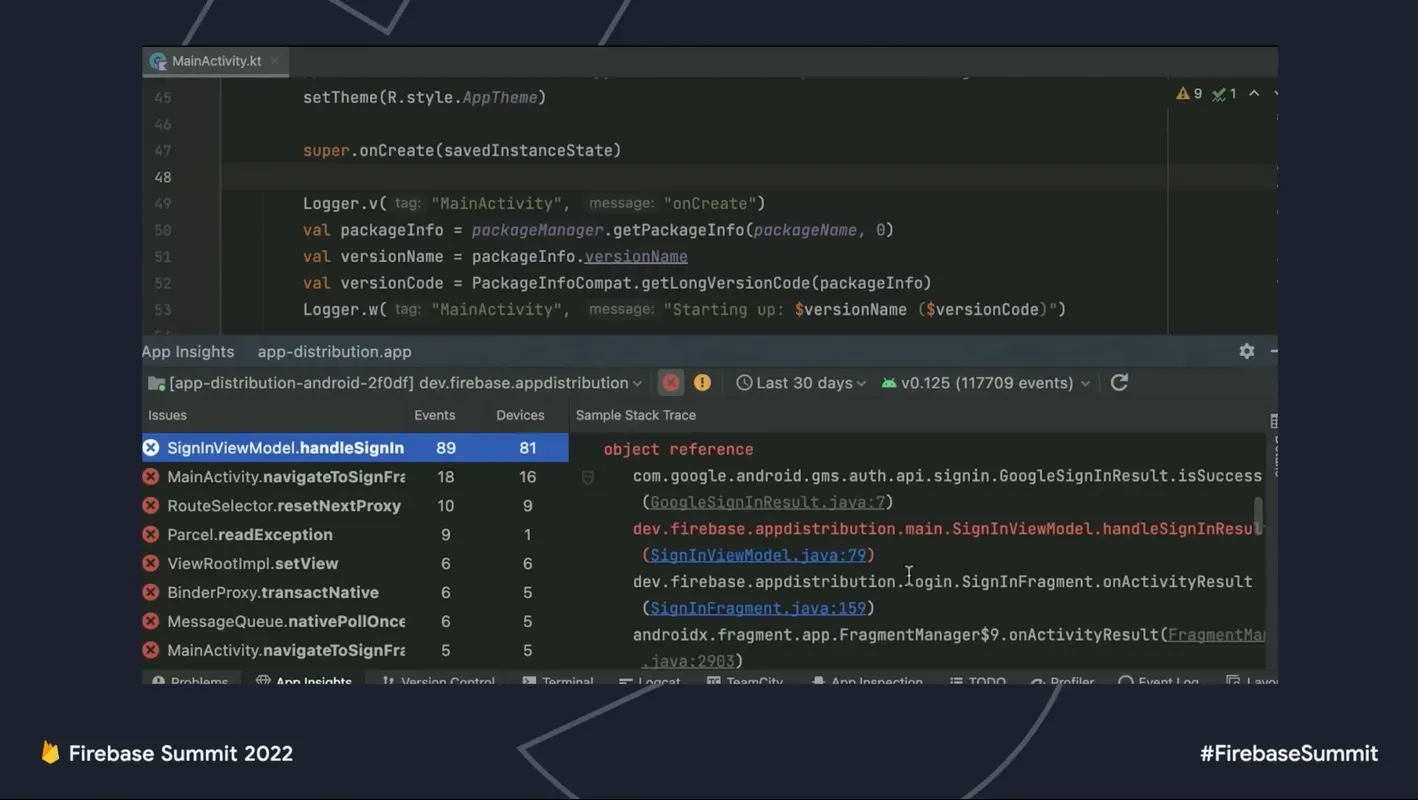Click the error icon beside RouteSelector.resetNextProxy
Screen dimensions: 1418x800
point(151,506)
